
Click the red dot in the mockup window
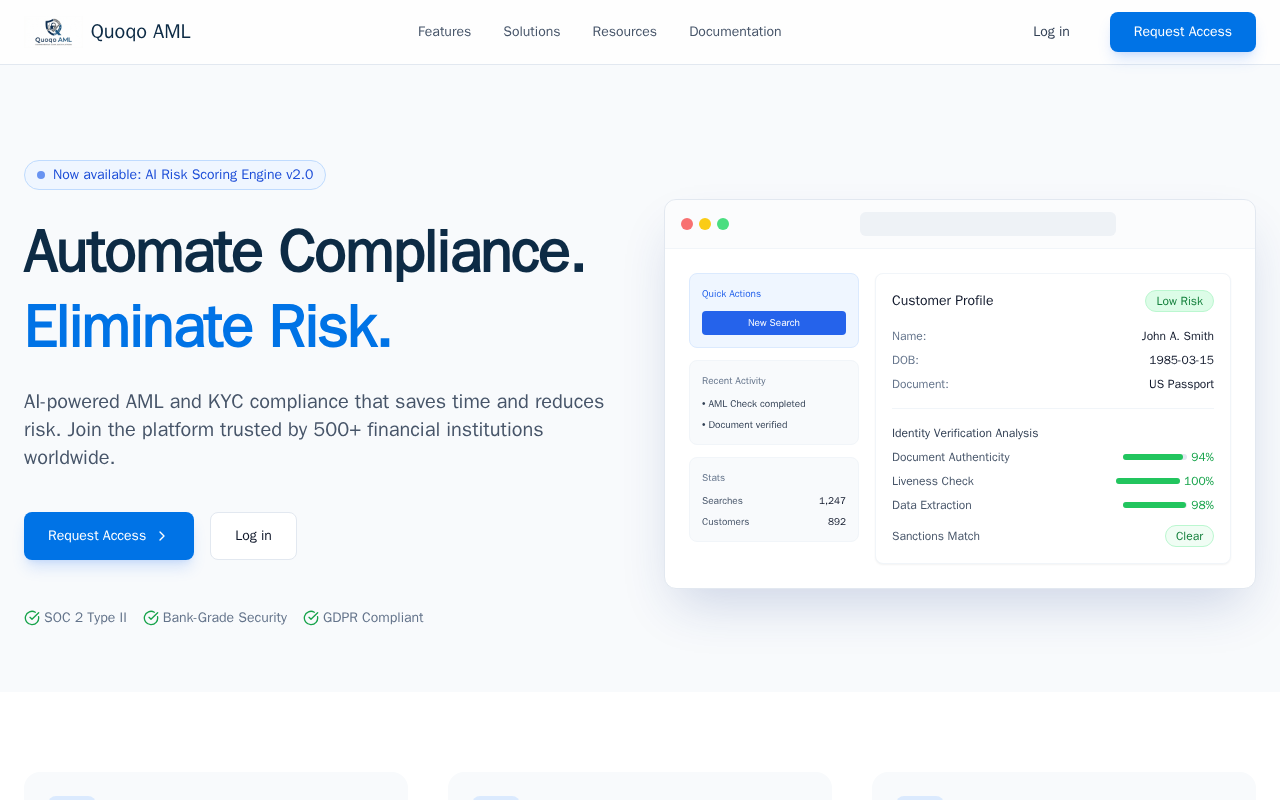click(x=687, y=224)
